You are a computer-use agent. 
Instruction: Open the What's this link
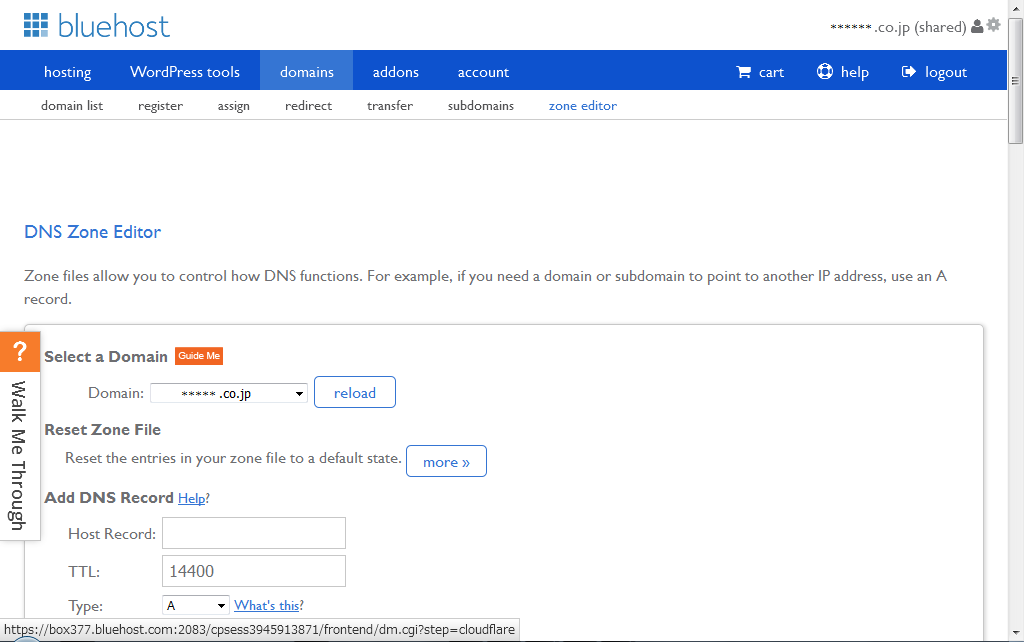268,605
